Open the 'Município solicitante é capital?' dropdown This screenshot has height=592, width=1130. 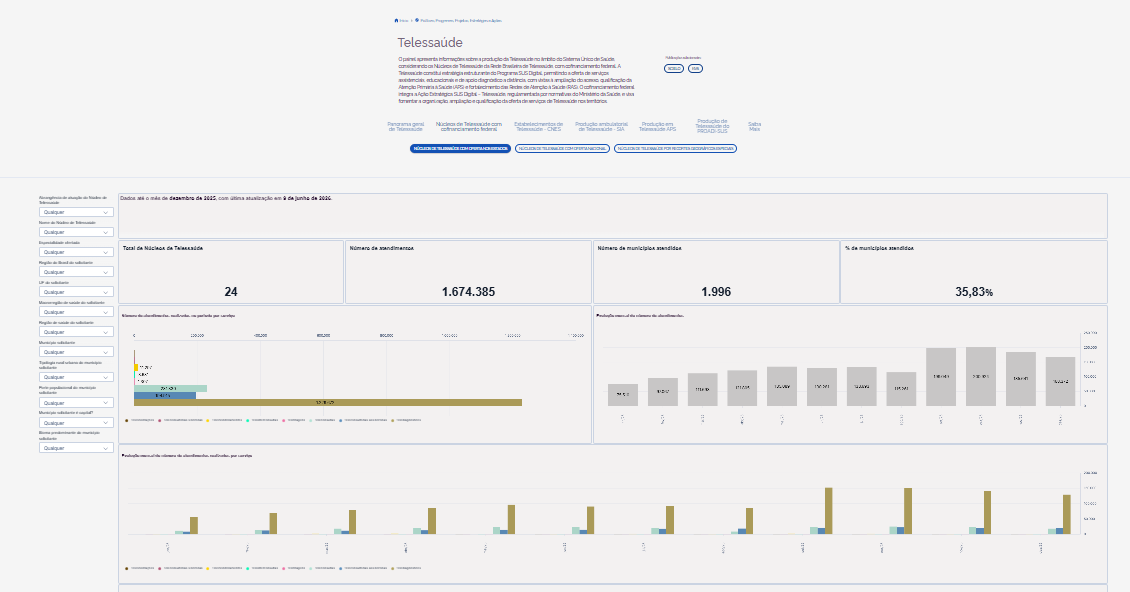(76, 423)
